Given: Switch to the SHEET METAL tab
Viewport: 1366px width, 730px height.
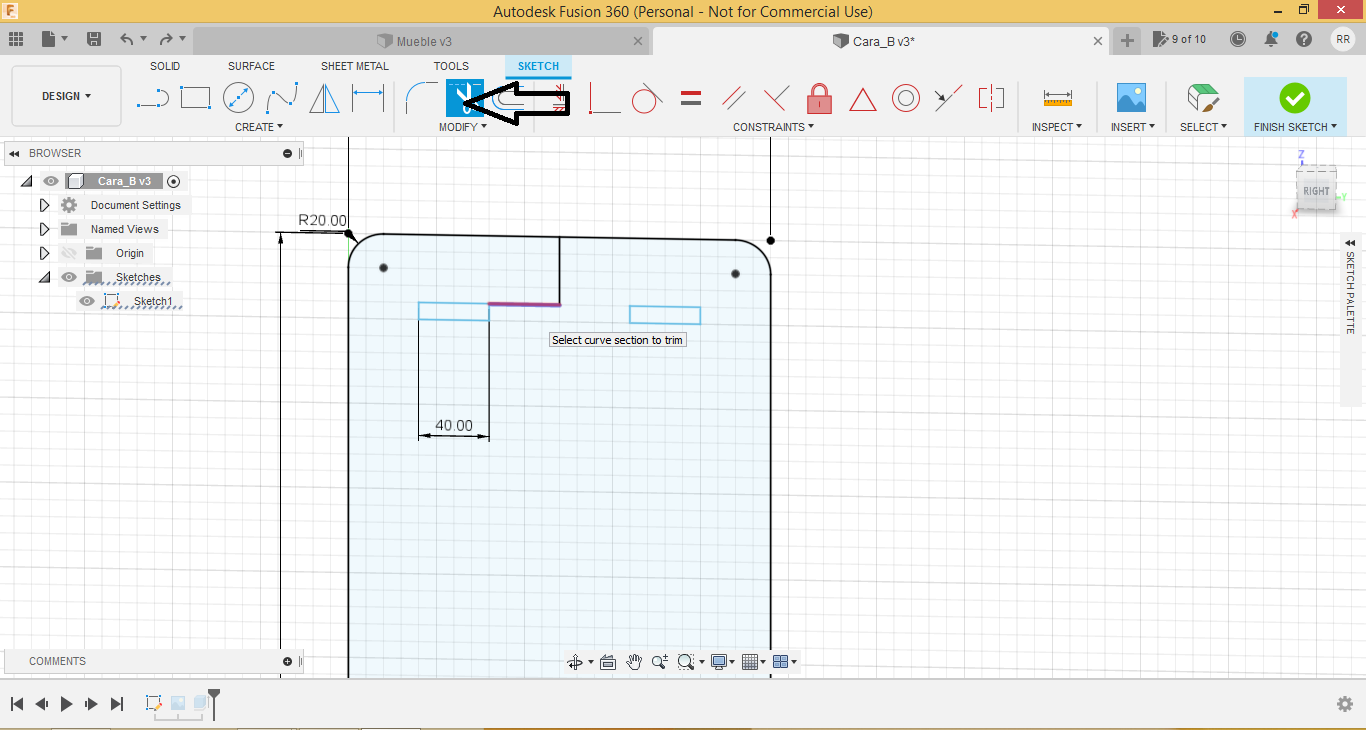Looking at the screenshot, I should [x=355, y=66].
